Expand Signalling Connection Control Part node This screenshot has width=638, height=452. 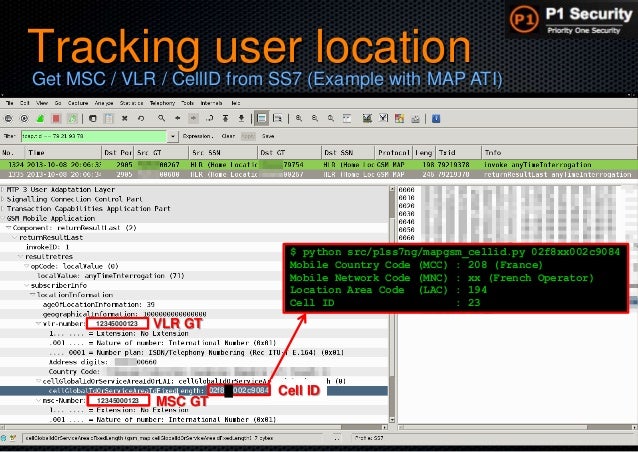point(3,199)
